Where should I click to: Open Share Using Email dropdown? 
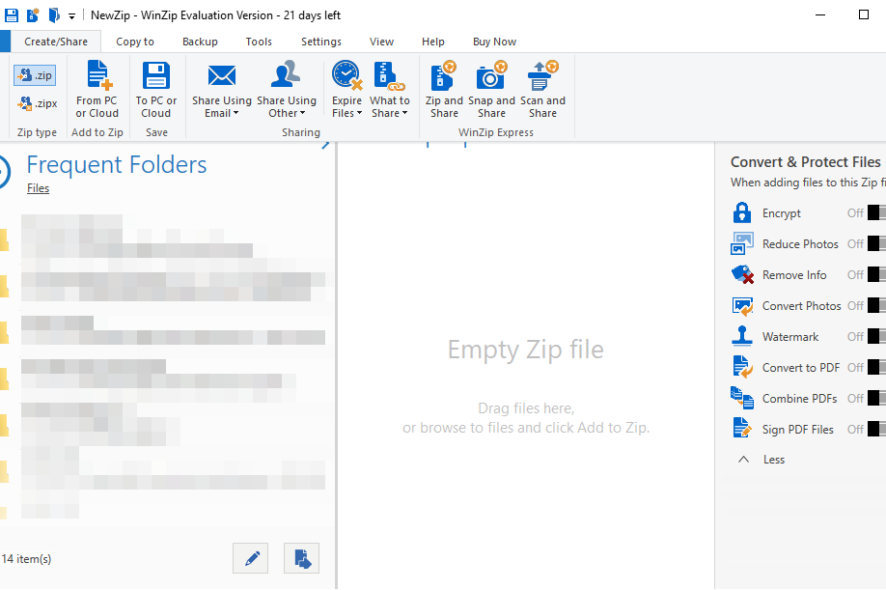(222, 89)
